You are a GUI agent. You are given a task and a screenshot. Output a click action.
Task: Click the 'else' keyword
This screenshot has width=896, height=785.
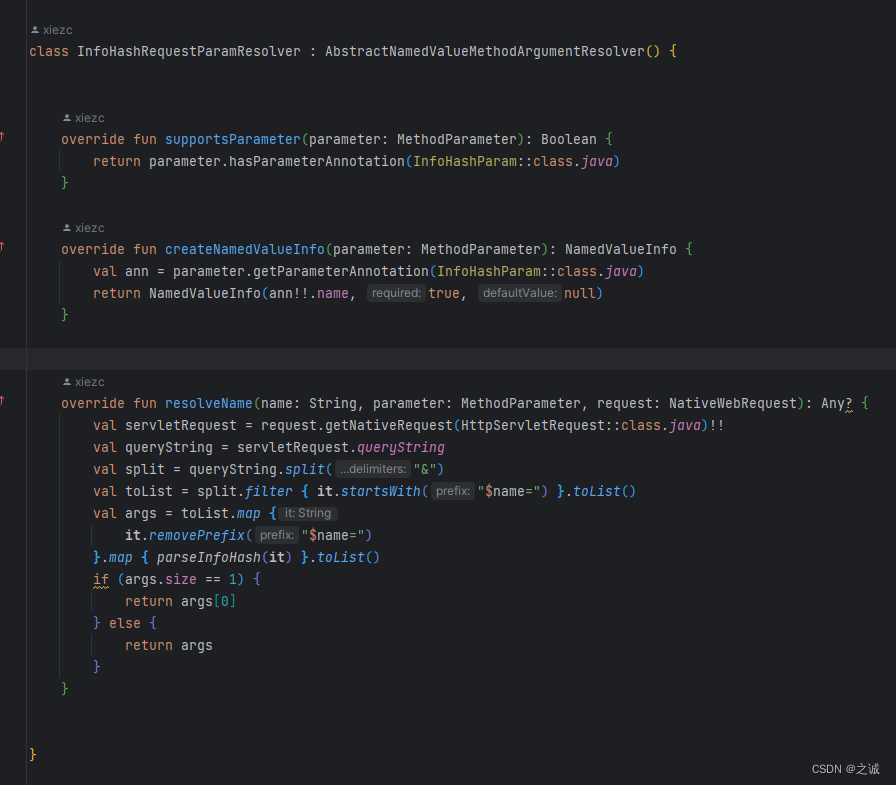click(125, 623)
